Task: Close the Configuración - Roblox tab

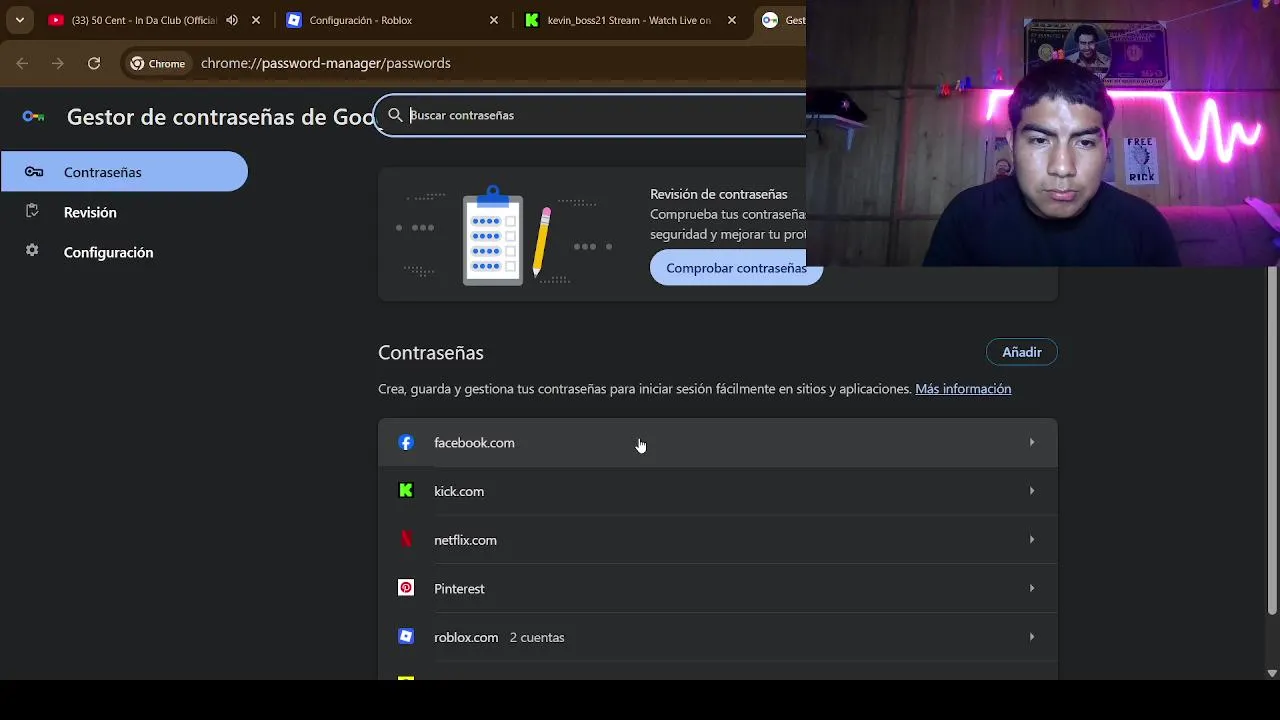Action: pyautogui.click(x=493, y=20)
